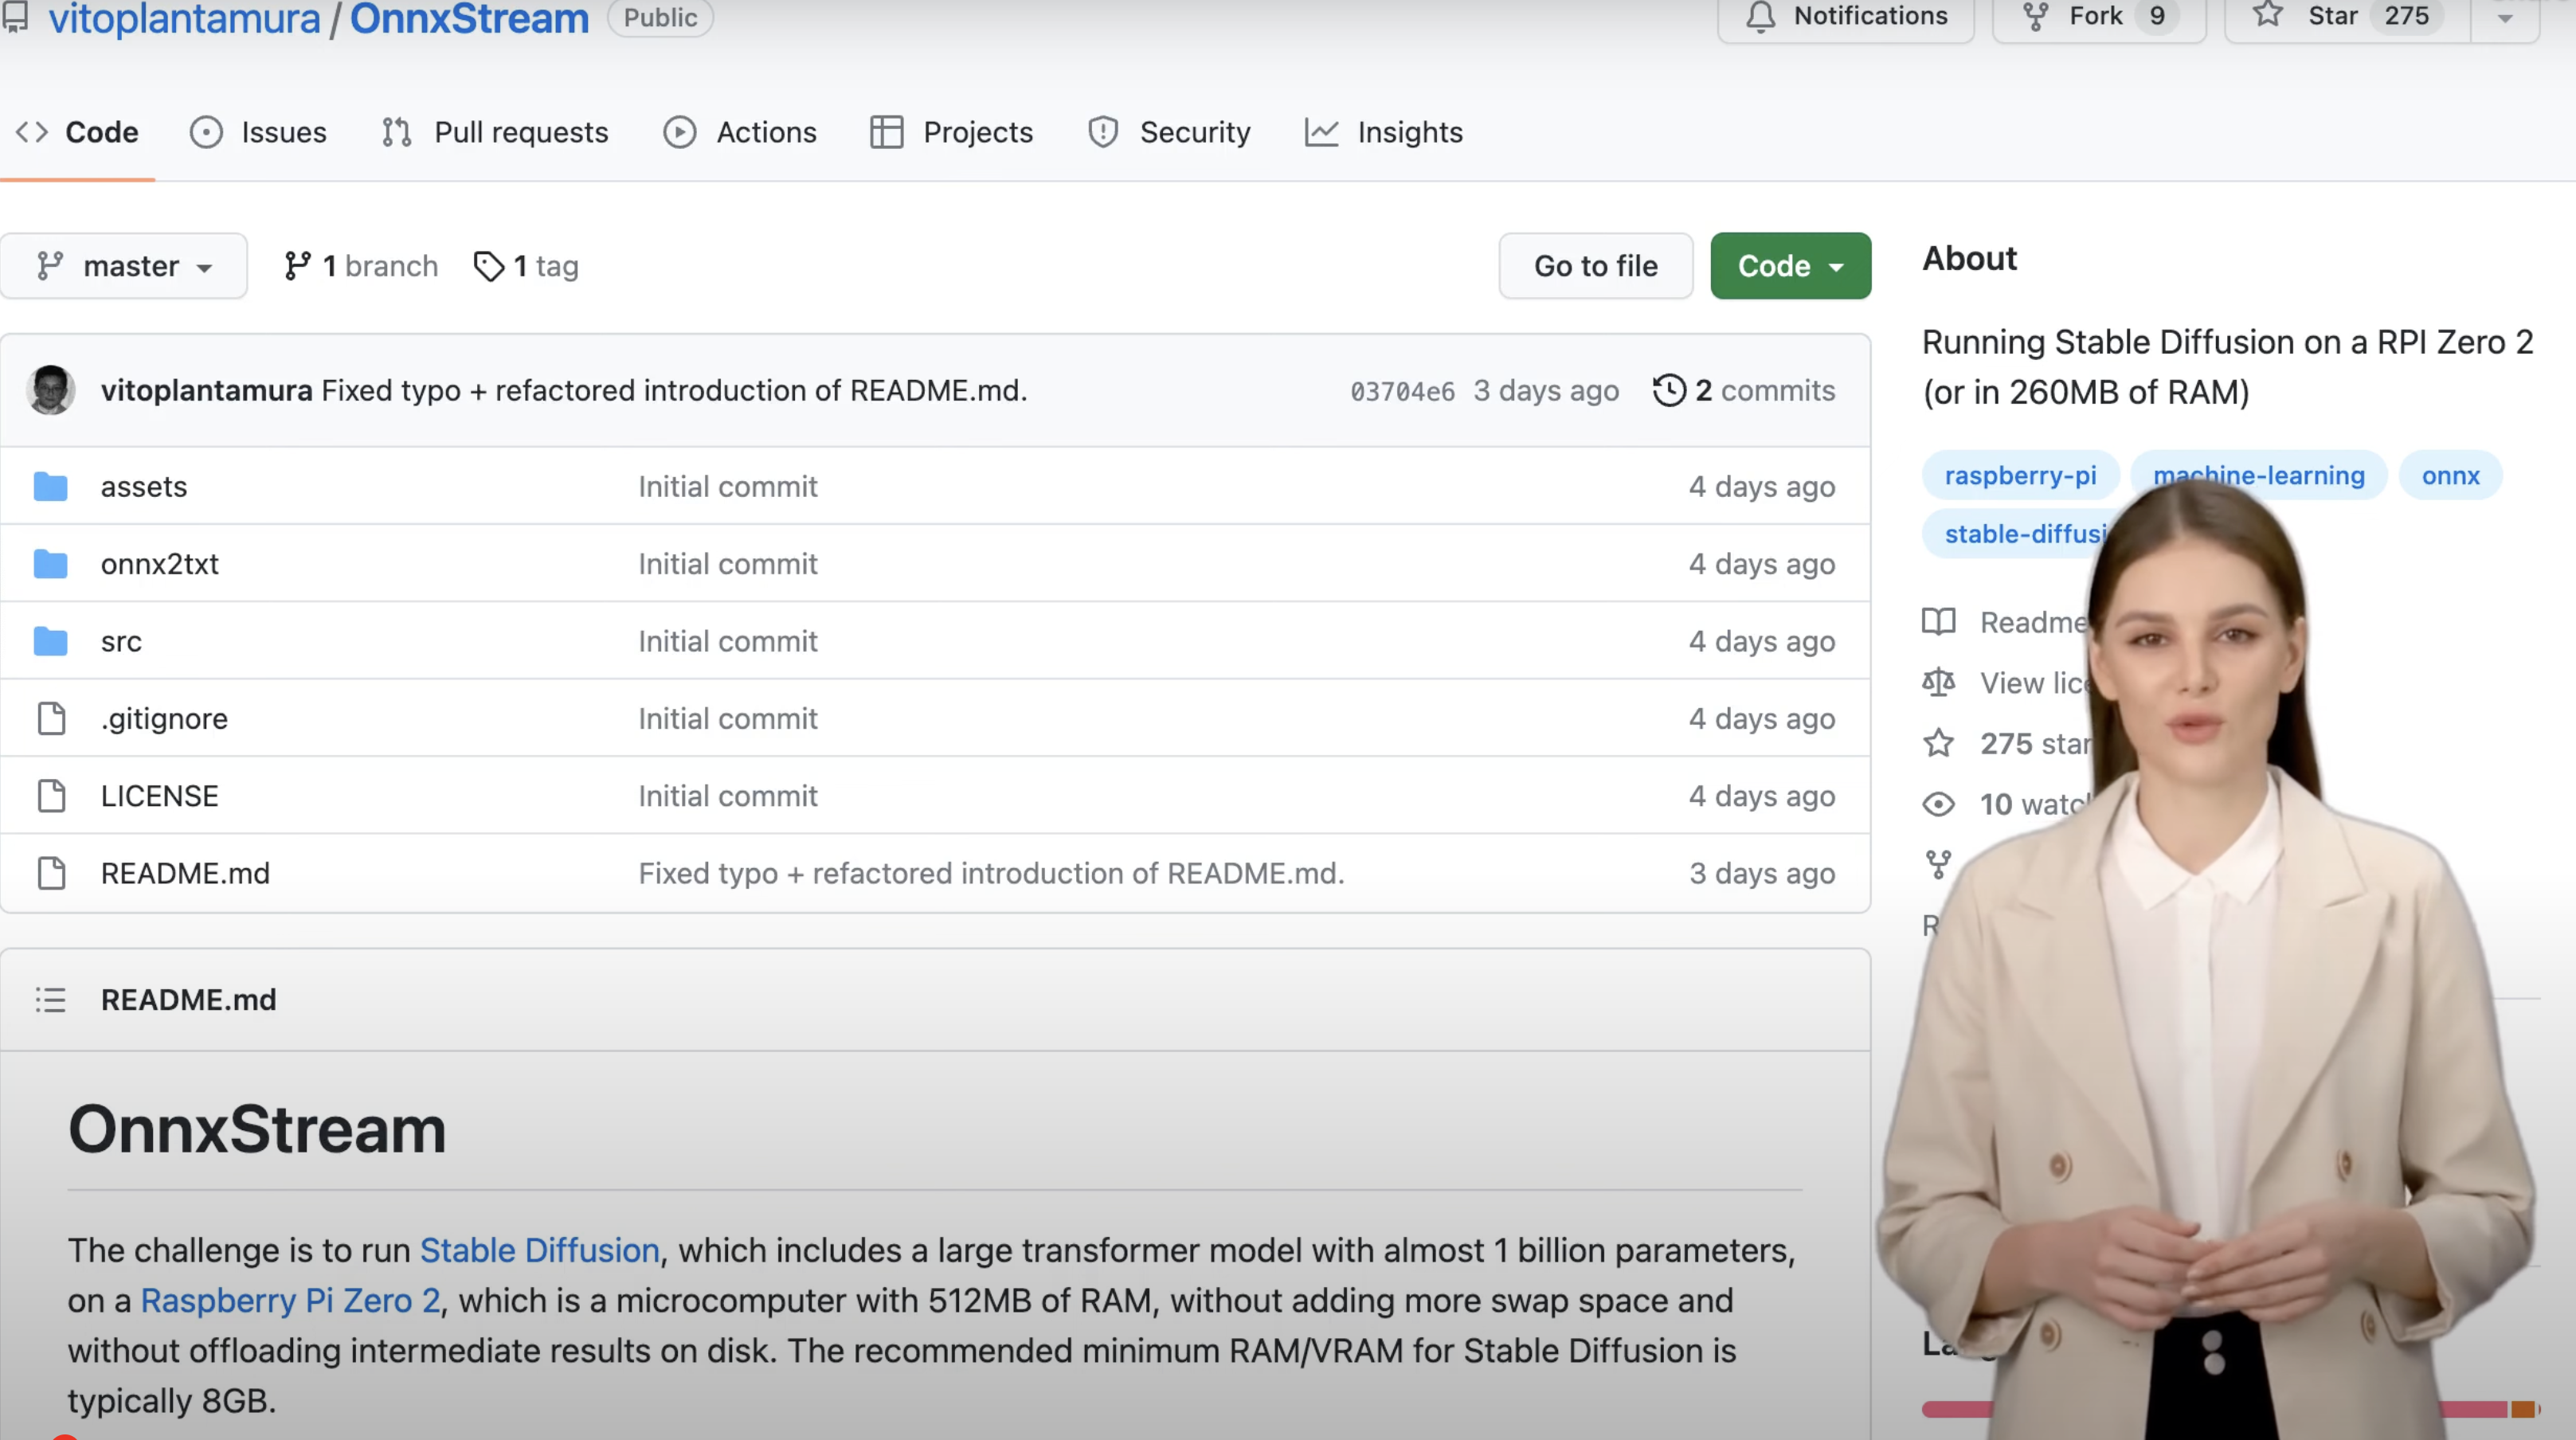Click the 3 days ago timestamp on README.md row
Viewport: 2576px width, 1440px height.
coord(1762,873)
